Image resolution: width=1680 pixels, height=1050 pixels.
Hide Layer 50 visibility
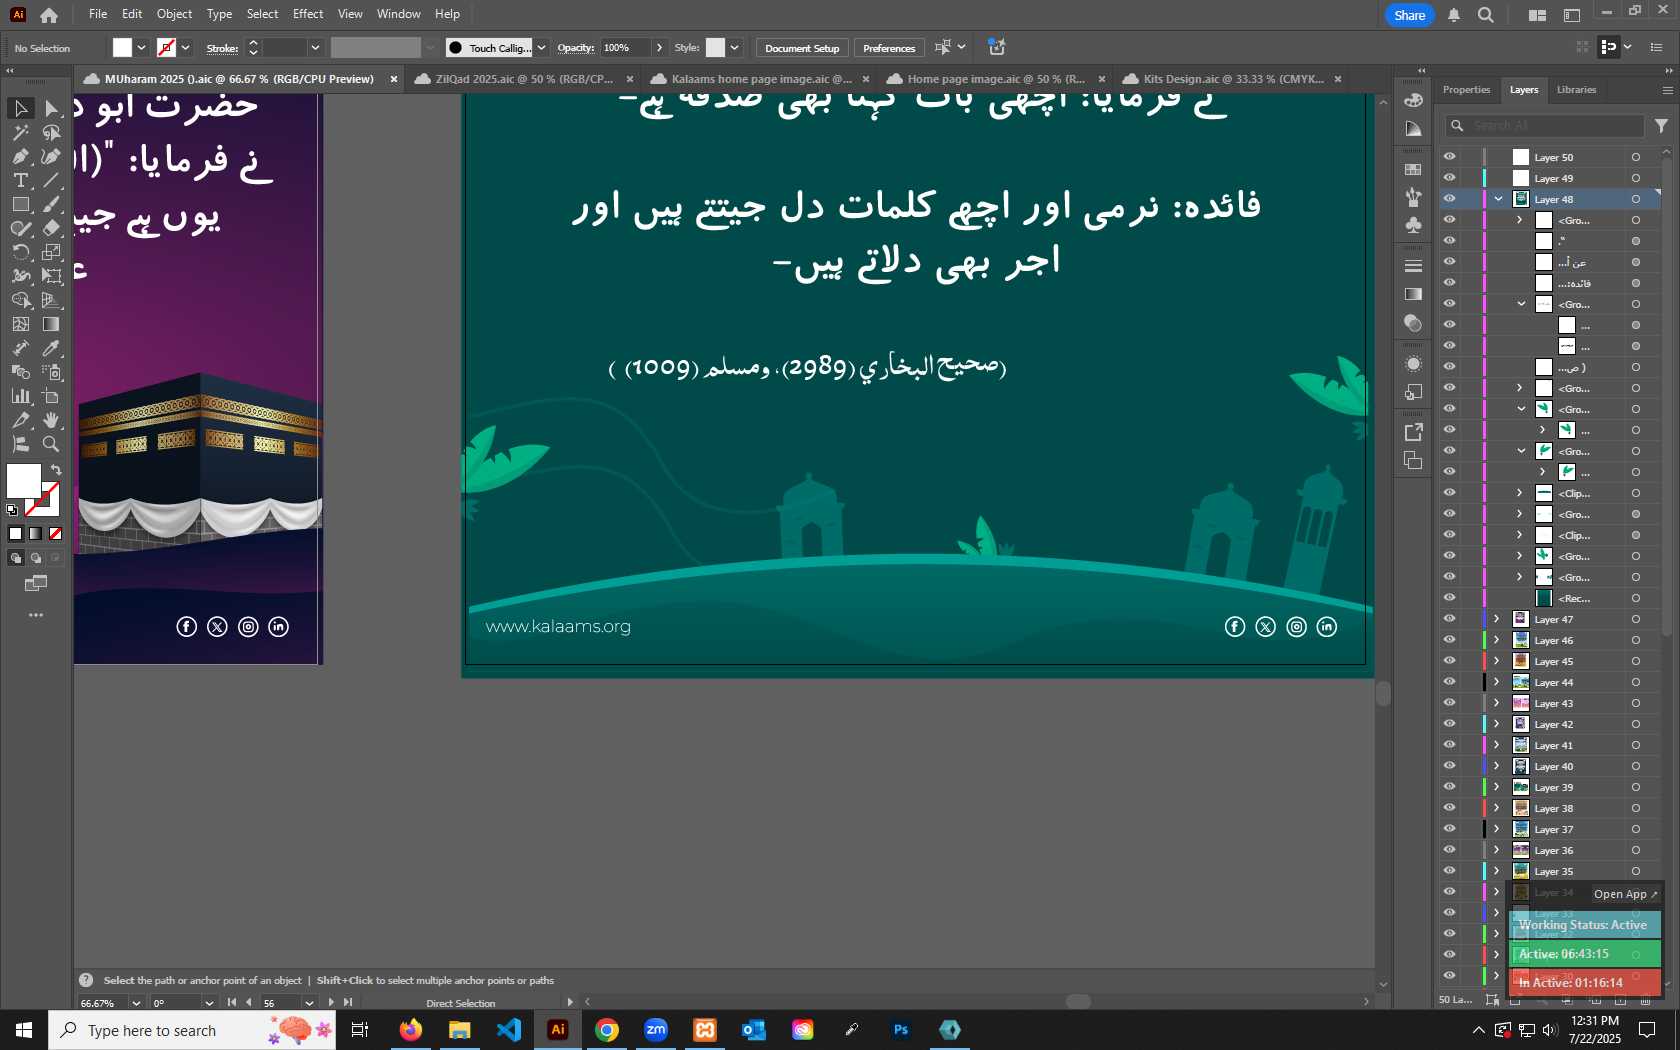click(1449, 157)
